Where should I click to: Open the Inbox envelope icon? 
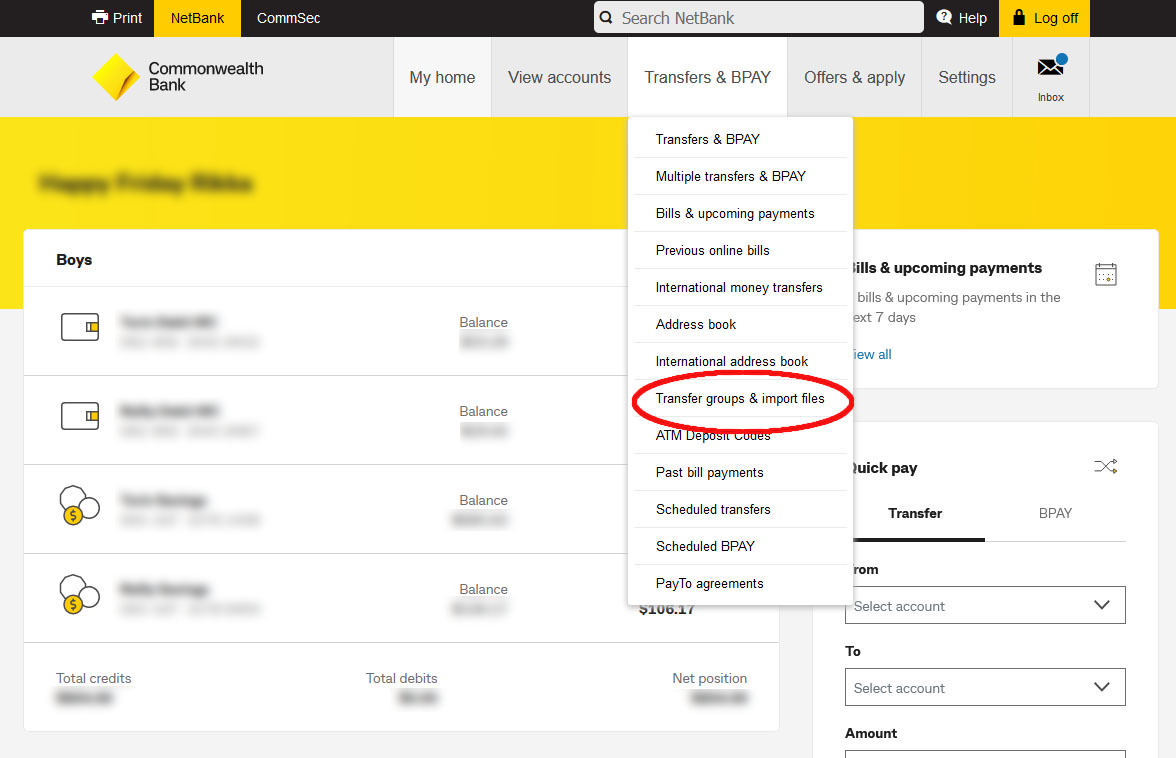click(1050, 68)
